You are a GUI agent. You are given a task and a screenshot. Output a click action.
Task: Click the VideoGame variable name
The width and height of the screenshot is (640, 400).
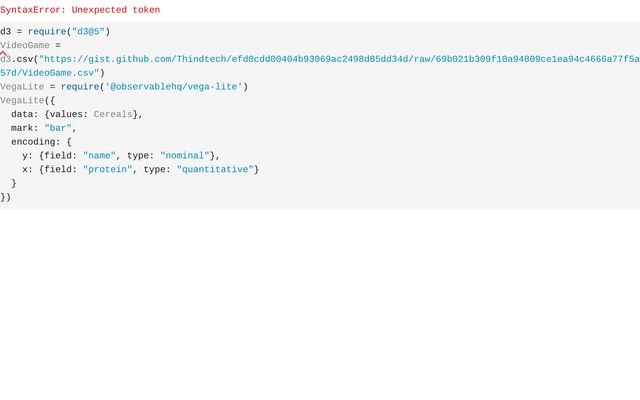24,45
